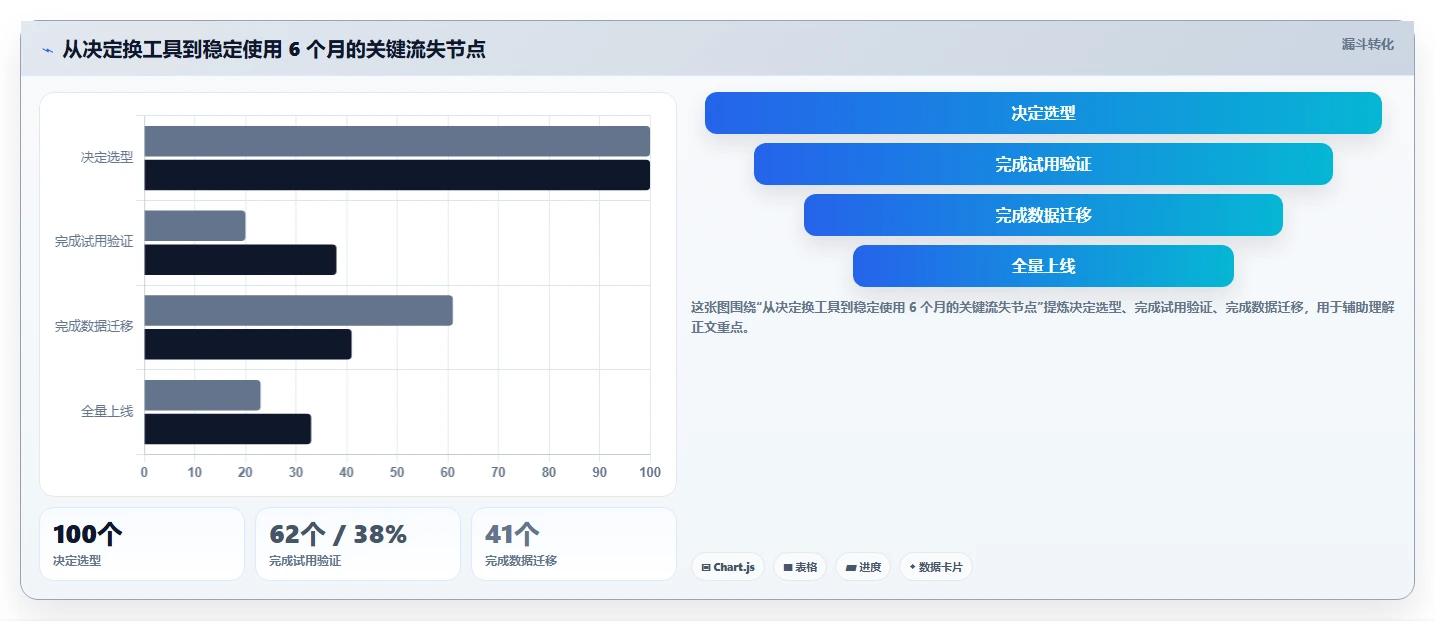The image size is (1435, 621).
Task: Click the 全量上线 y-axis label
Action: [x=107, y=412]
